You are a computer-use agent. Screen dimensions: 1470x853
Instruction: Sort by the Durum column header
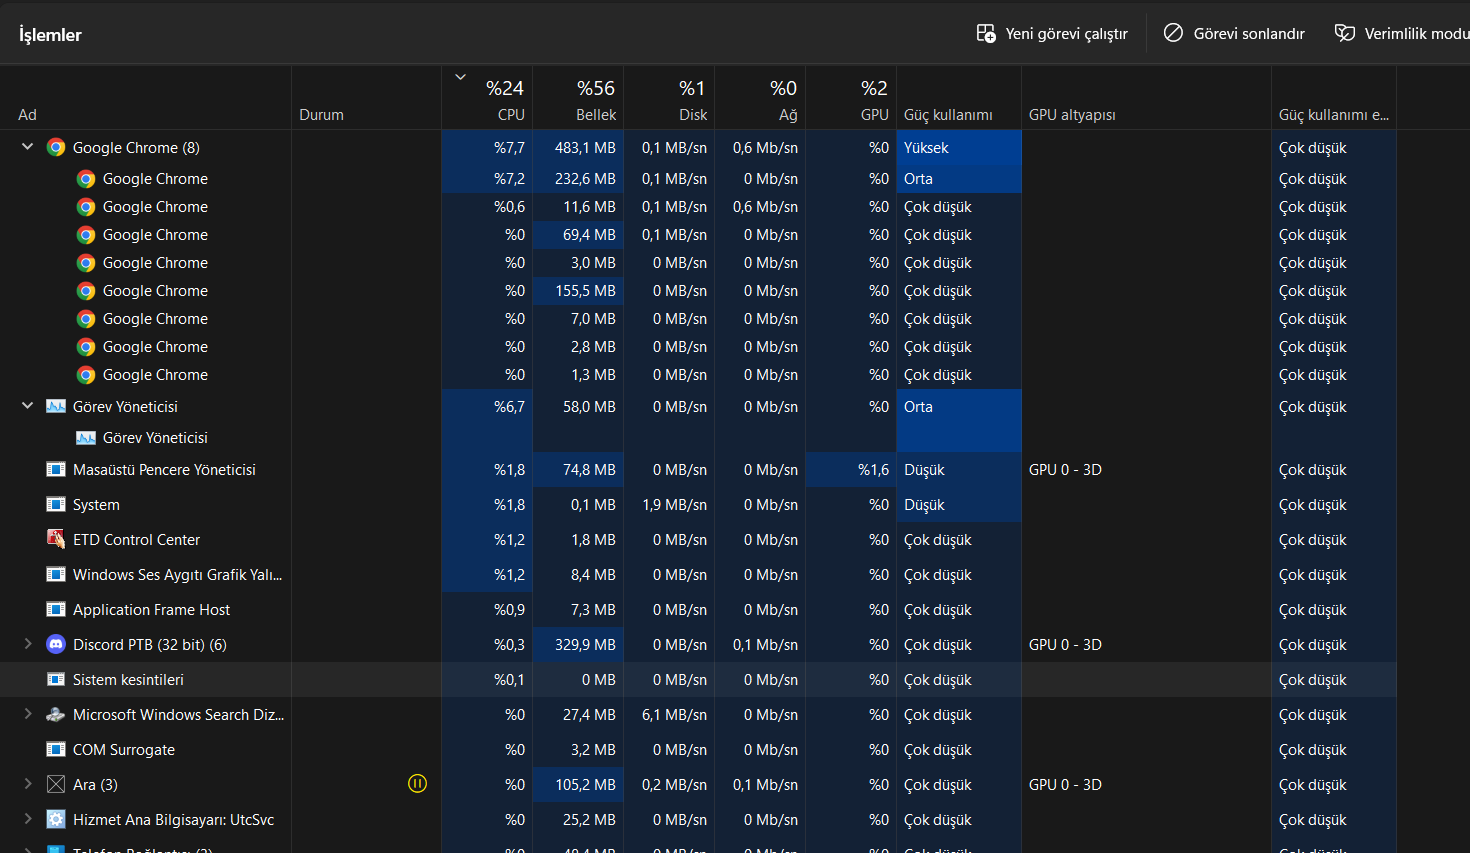coord(367,98)
